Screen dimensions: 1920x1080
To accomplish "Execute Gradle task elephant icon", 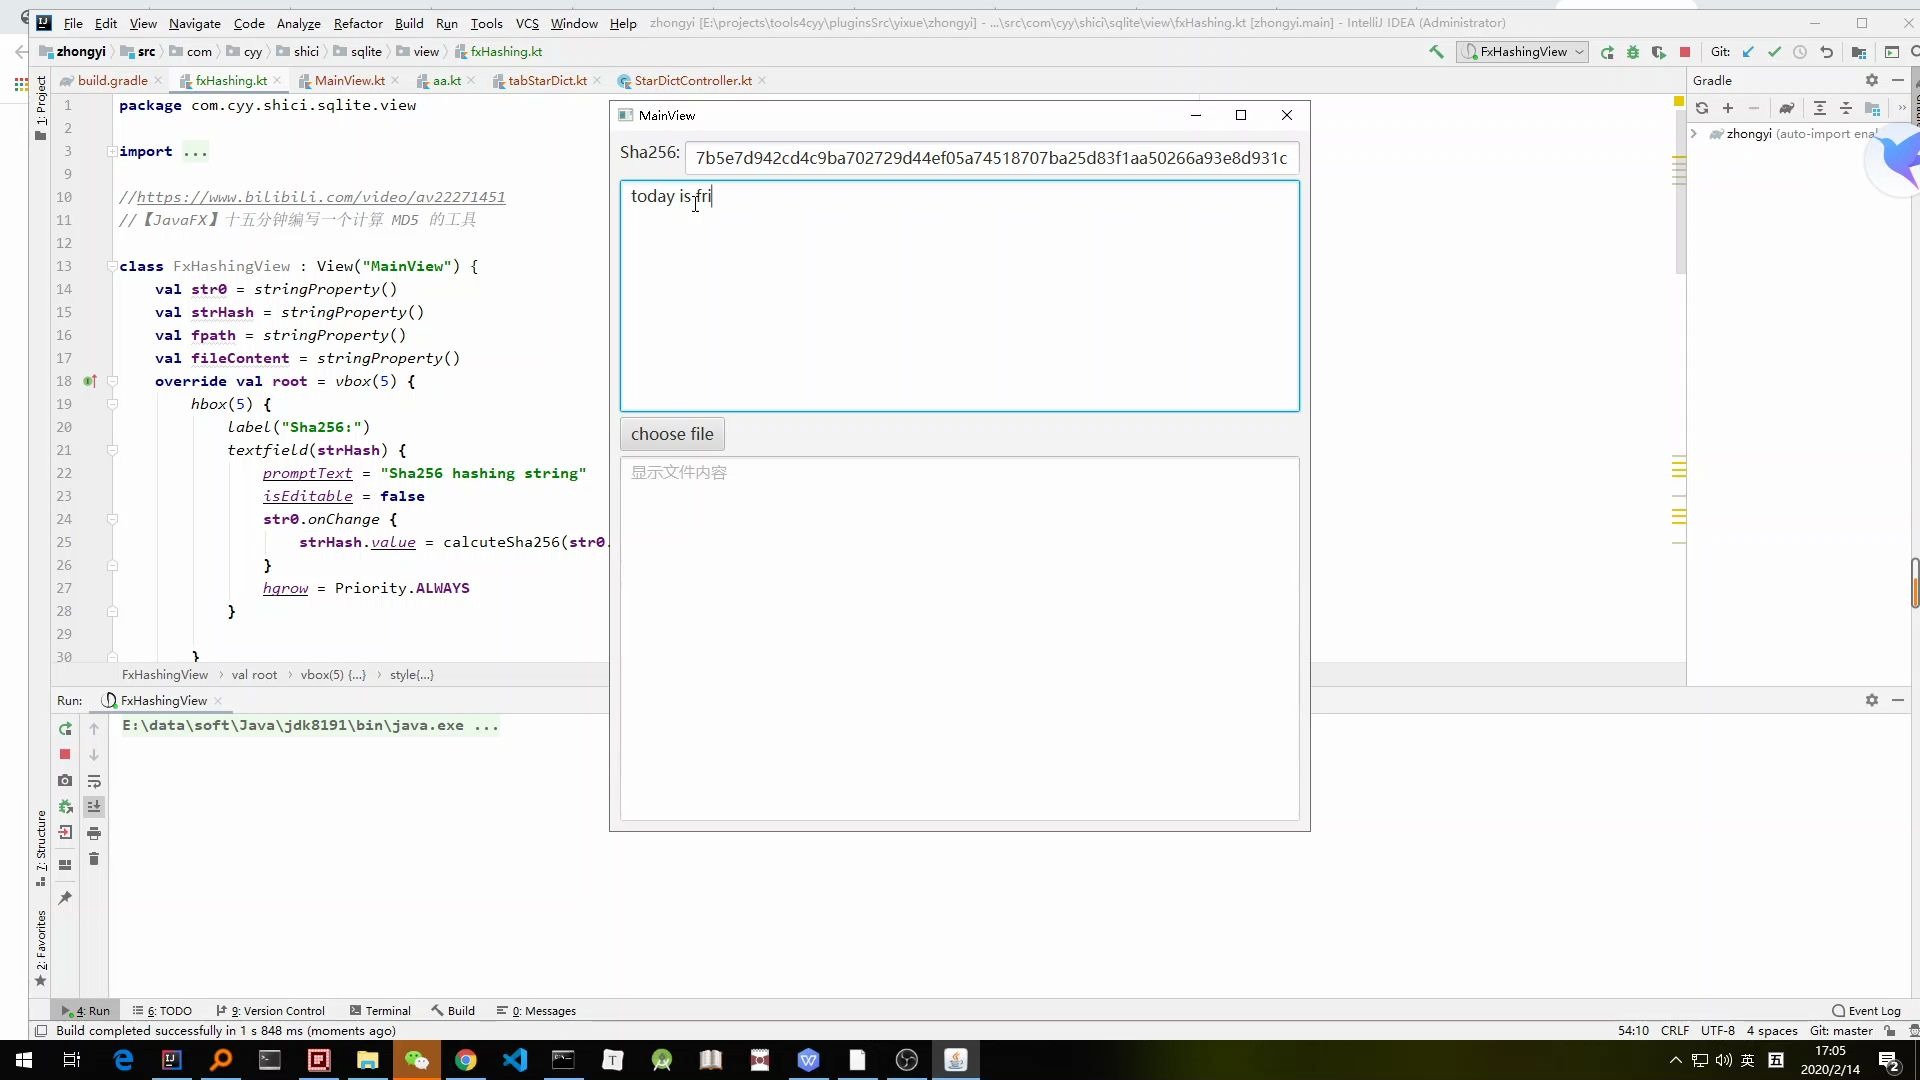I will [1787, 108].
